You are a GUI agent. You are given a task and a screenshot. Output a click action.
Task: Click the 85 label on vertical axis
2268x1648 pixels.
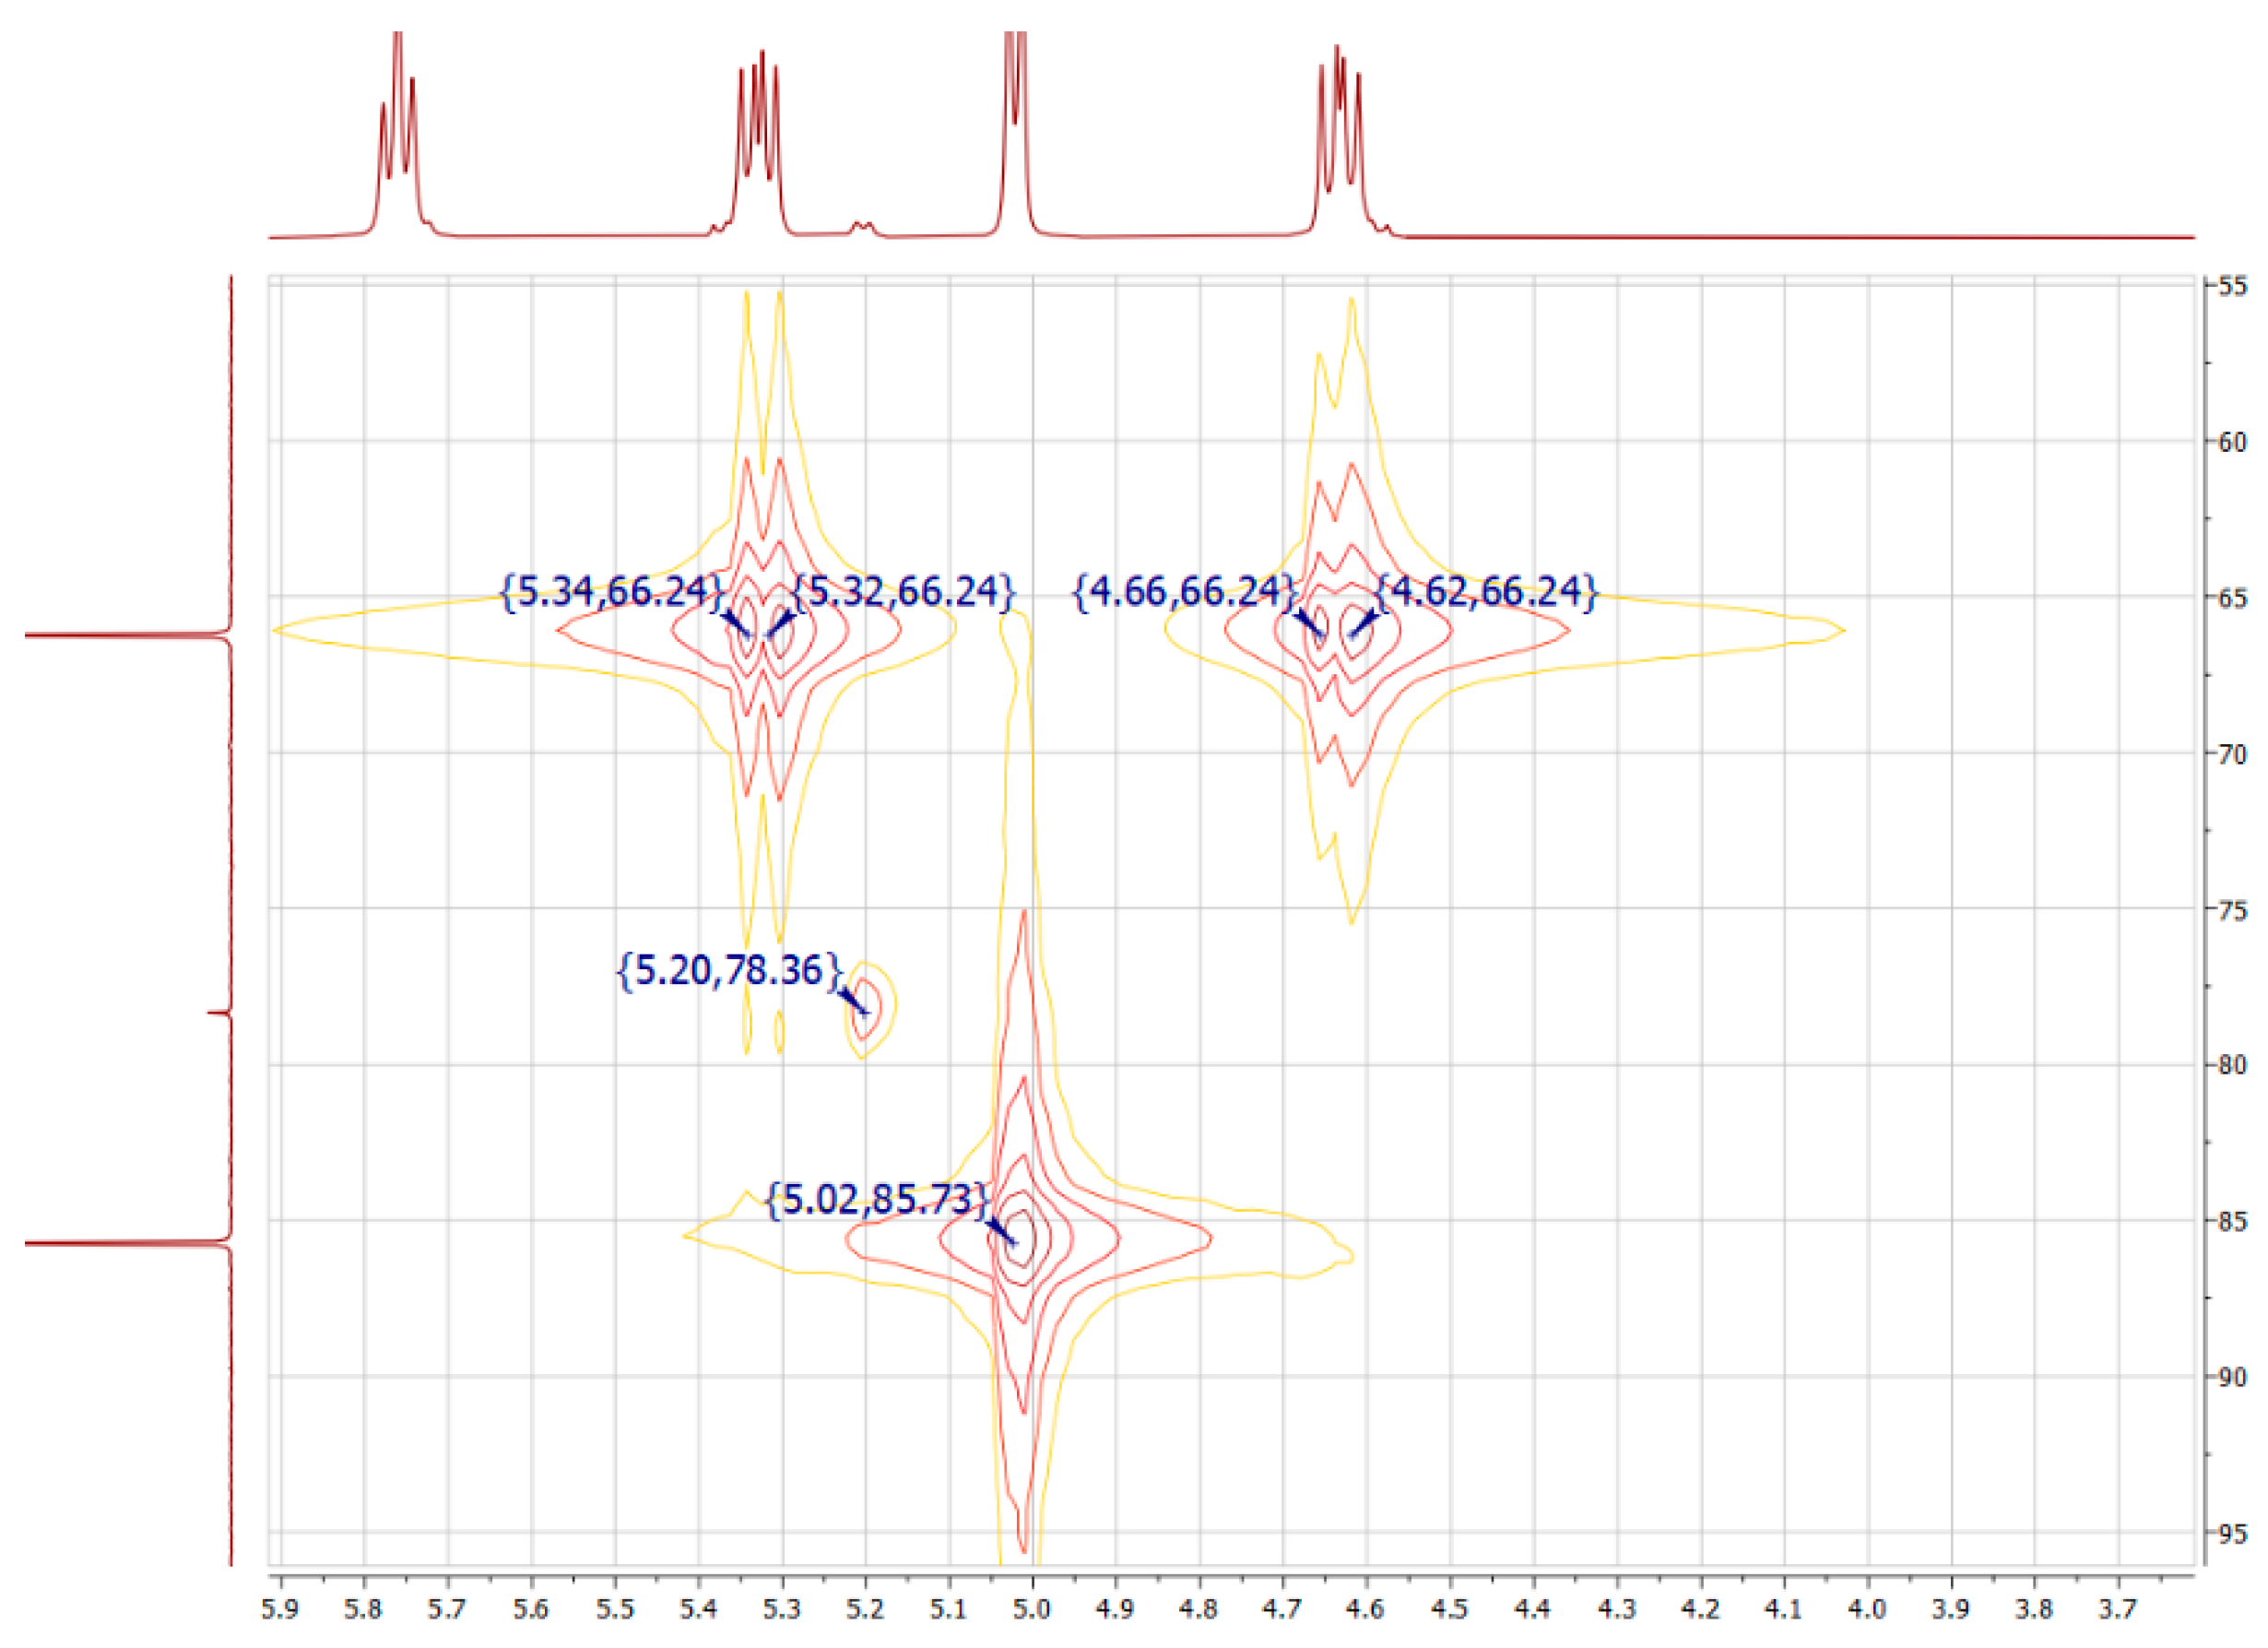click(x=2232, y=1221)
